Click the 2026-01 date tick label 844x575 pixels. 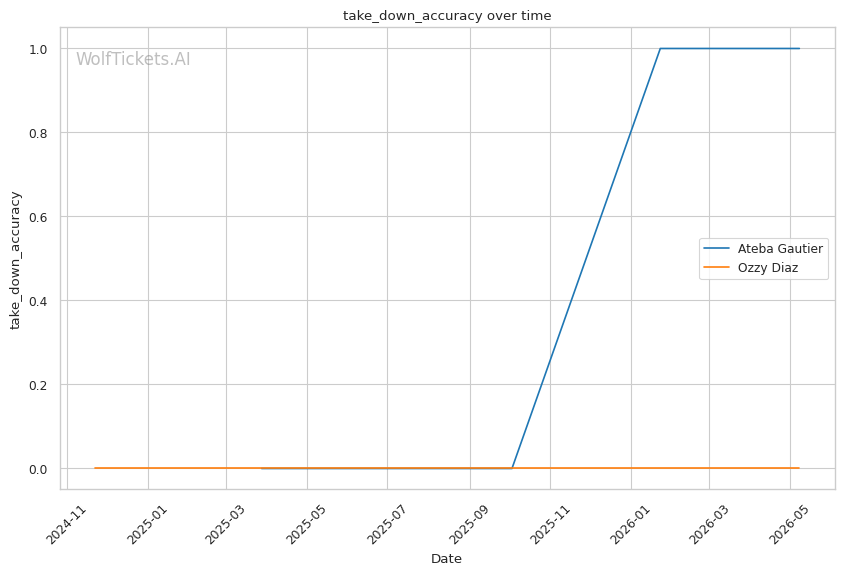click(x=629, y=524)
